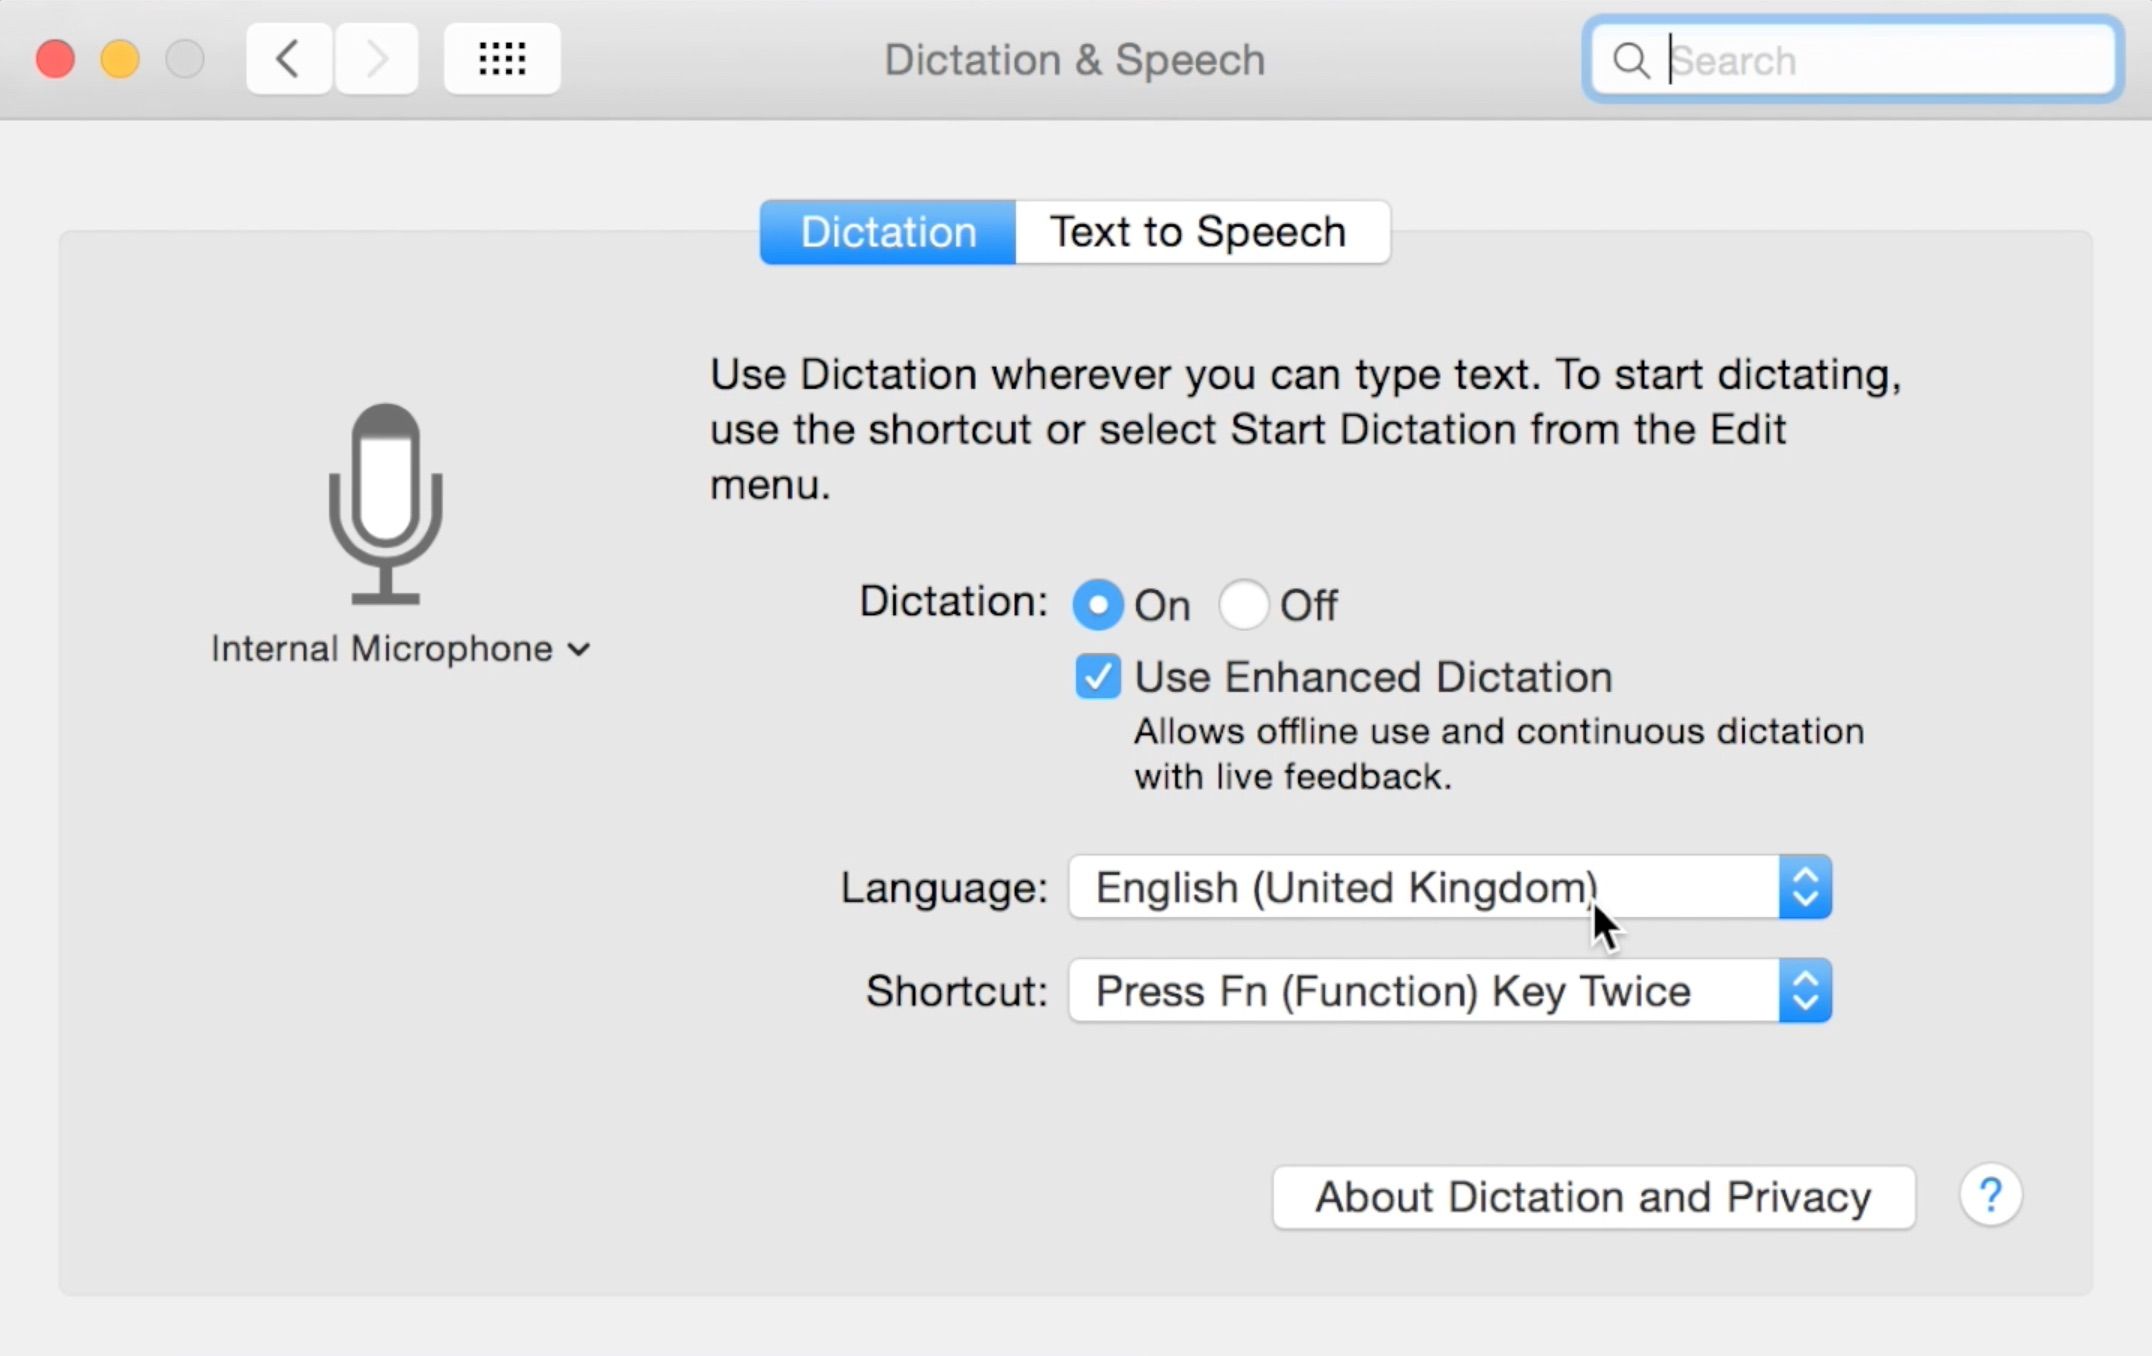The width and height of the screenshot is (2152, 1356).
Task: Switch to the Text to Speech tab
Action: coord(1198,231)
